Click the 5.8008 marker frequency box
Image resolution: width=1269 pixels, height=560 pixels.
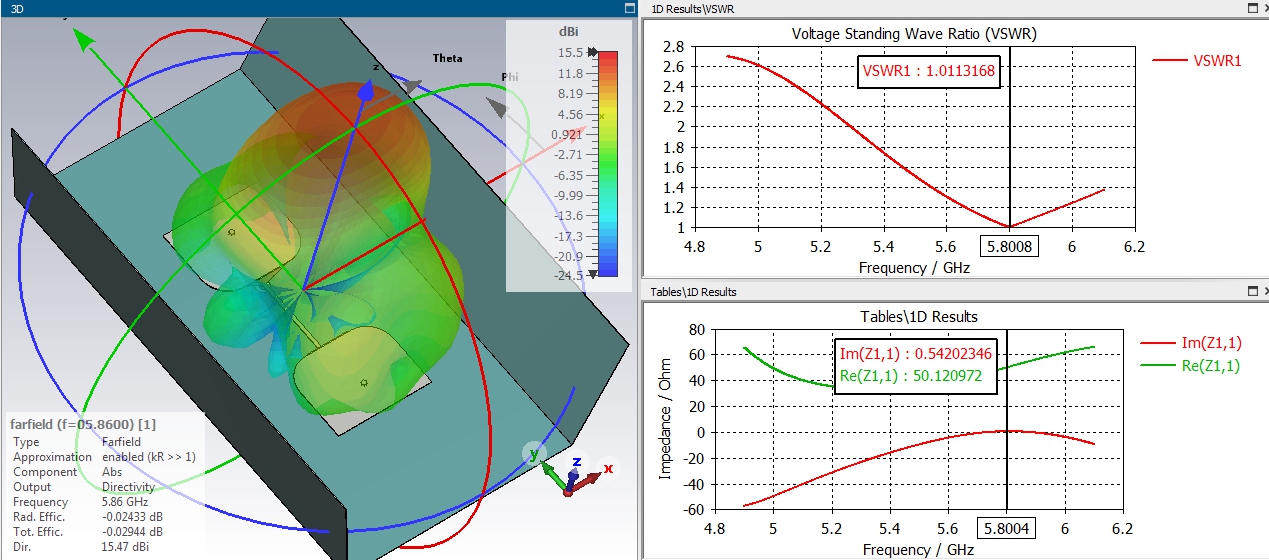(1009, 246)
